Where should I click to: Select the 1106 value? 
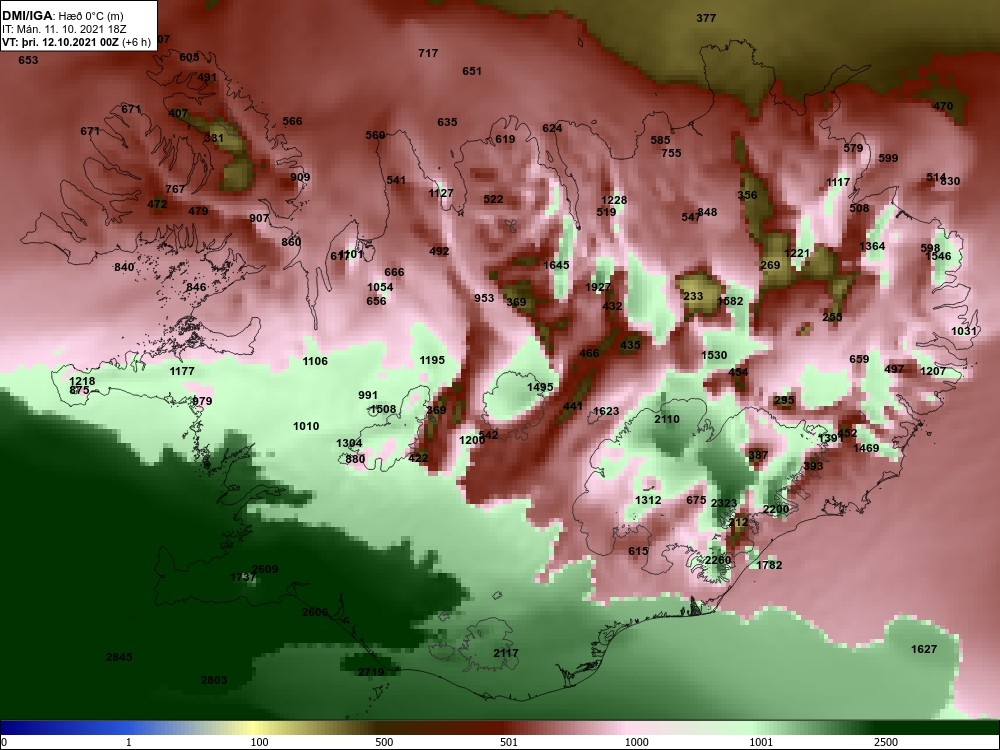tap(315, 361)
